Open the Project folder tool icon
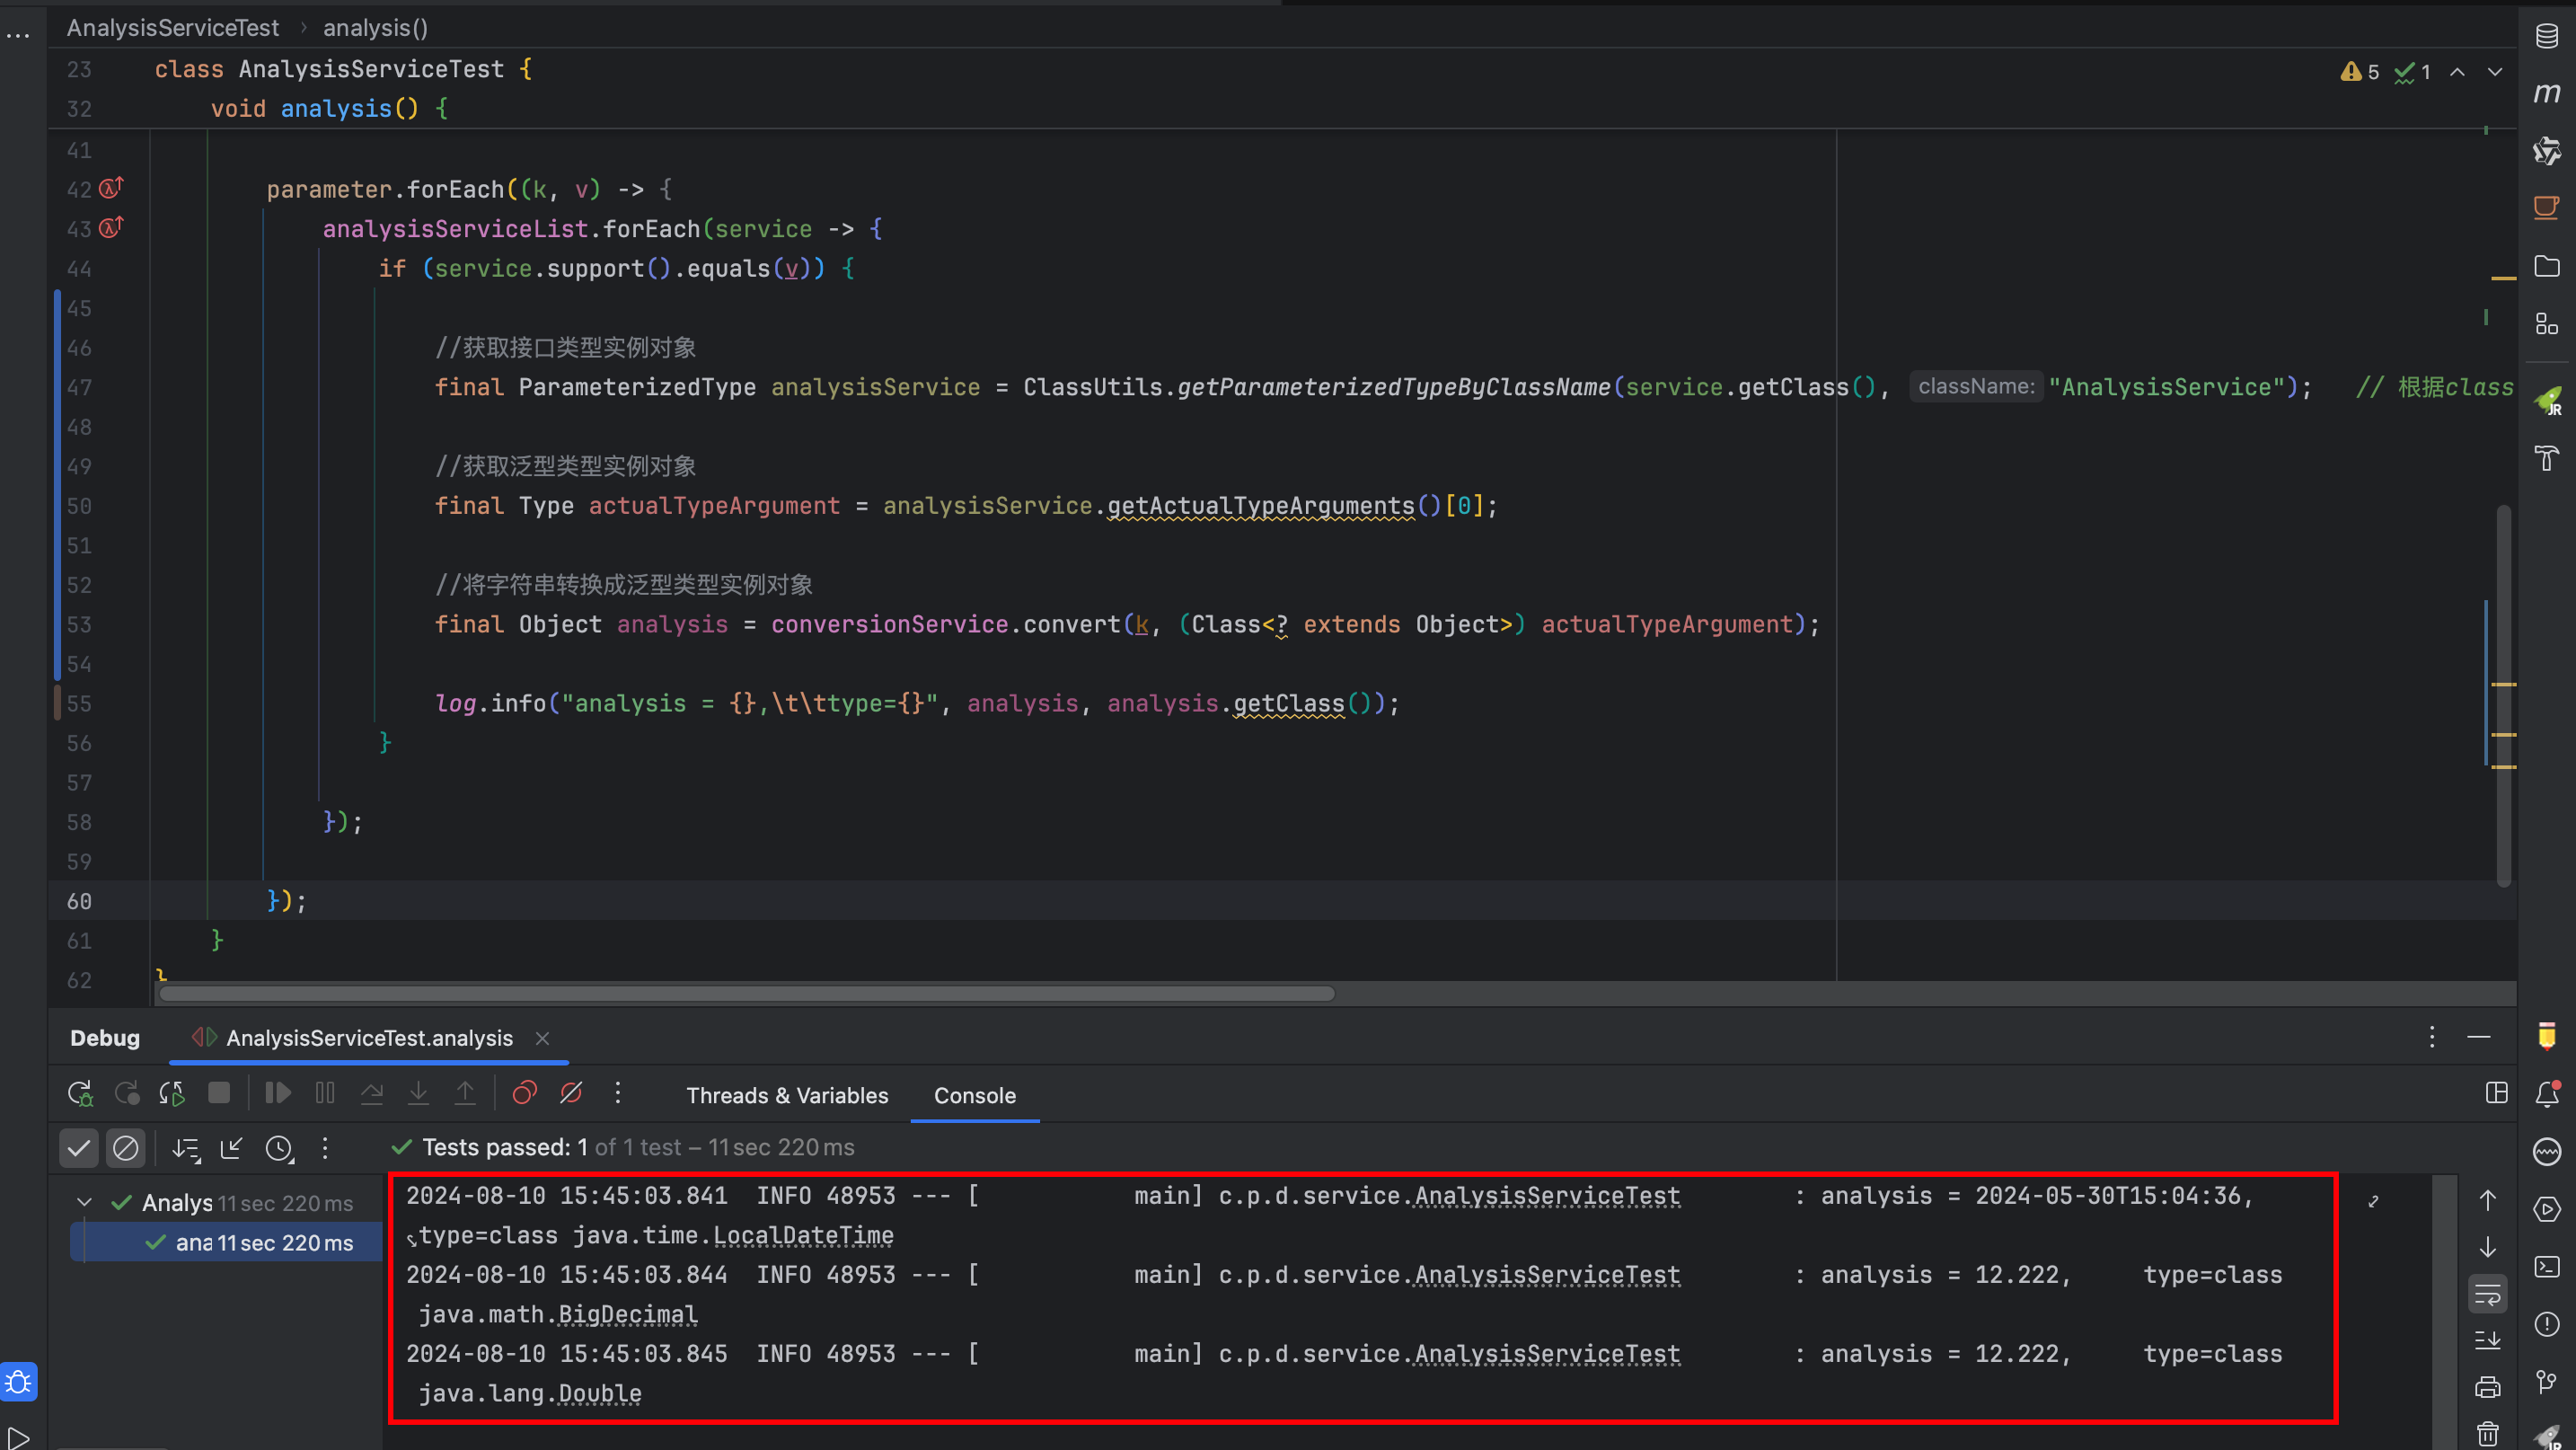 tap(2546, 266)
